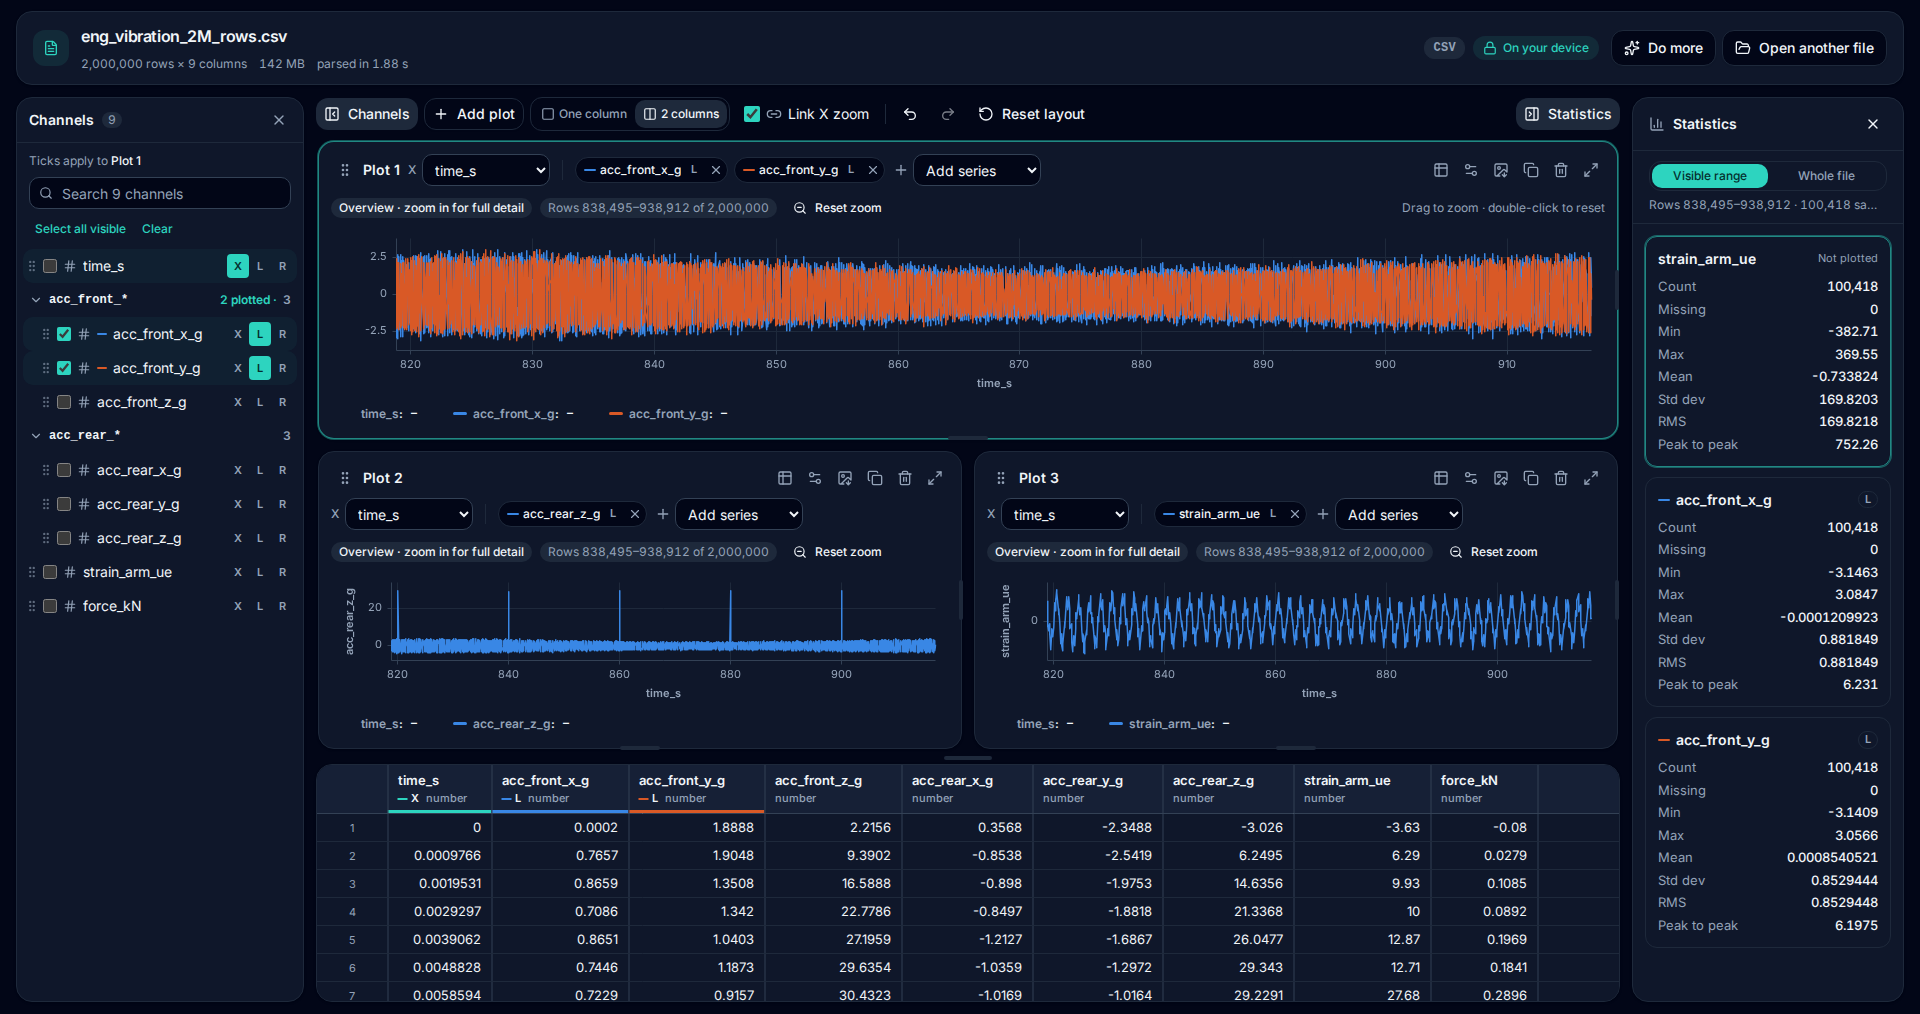Duplicate Plot 1 with its copy icon

coord(1531,170)
